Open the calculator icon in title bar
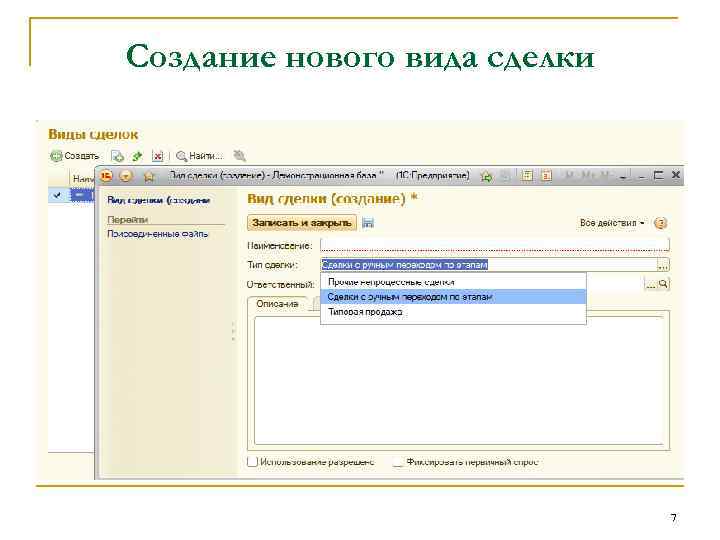 point(528,175)
